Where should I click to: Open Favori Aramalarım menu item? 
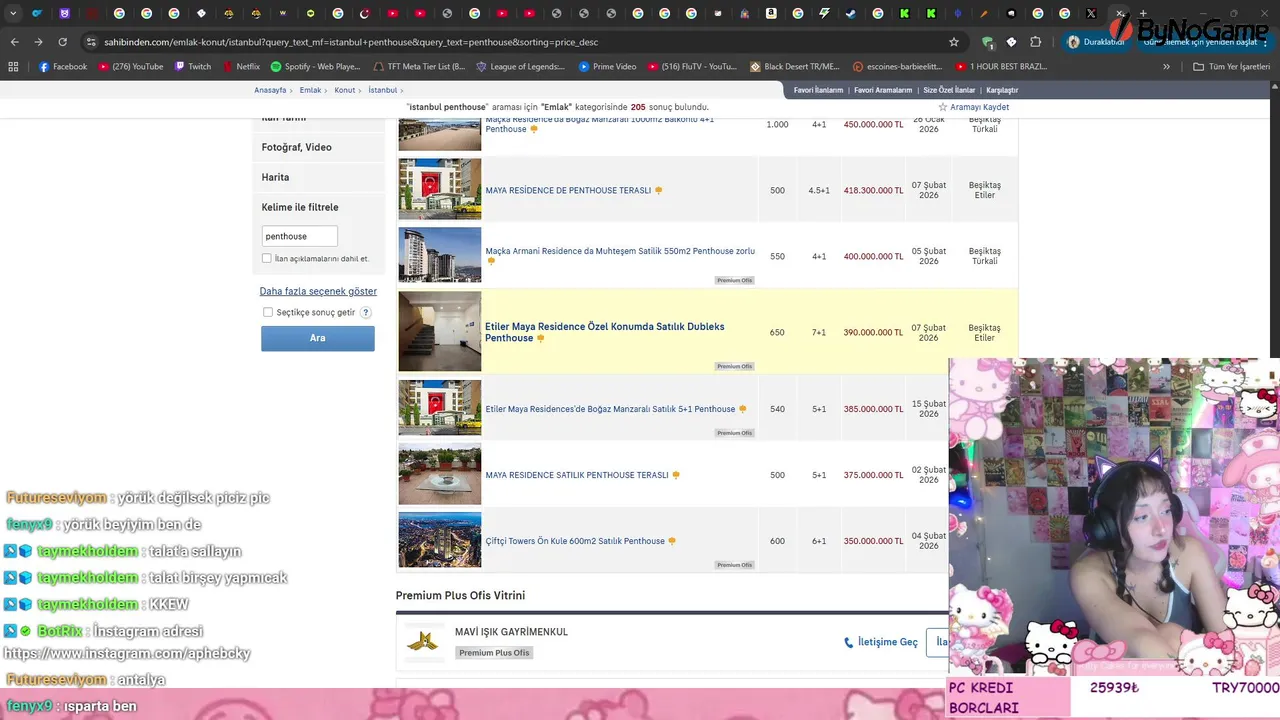coord(883,90)
